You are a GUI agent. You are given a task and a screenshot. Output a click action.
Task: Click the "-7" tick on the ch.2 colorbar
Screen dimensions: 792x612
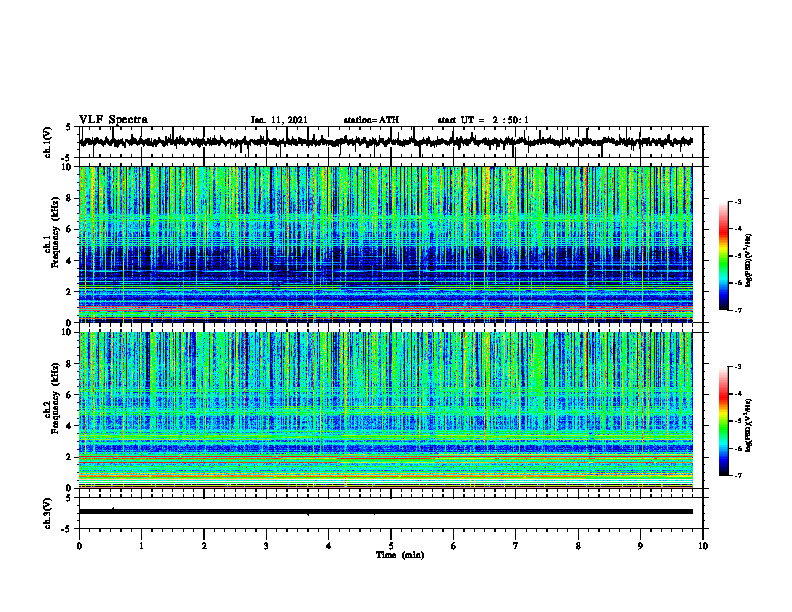(738, 475)
